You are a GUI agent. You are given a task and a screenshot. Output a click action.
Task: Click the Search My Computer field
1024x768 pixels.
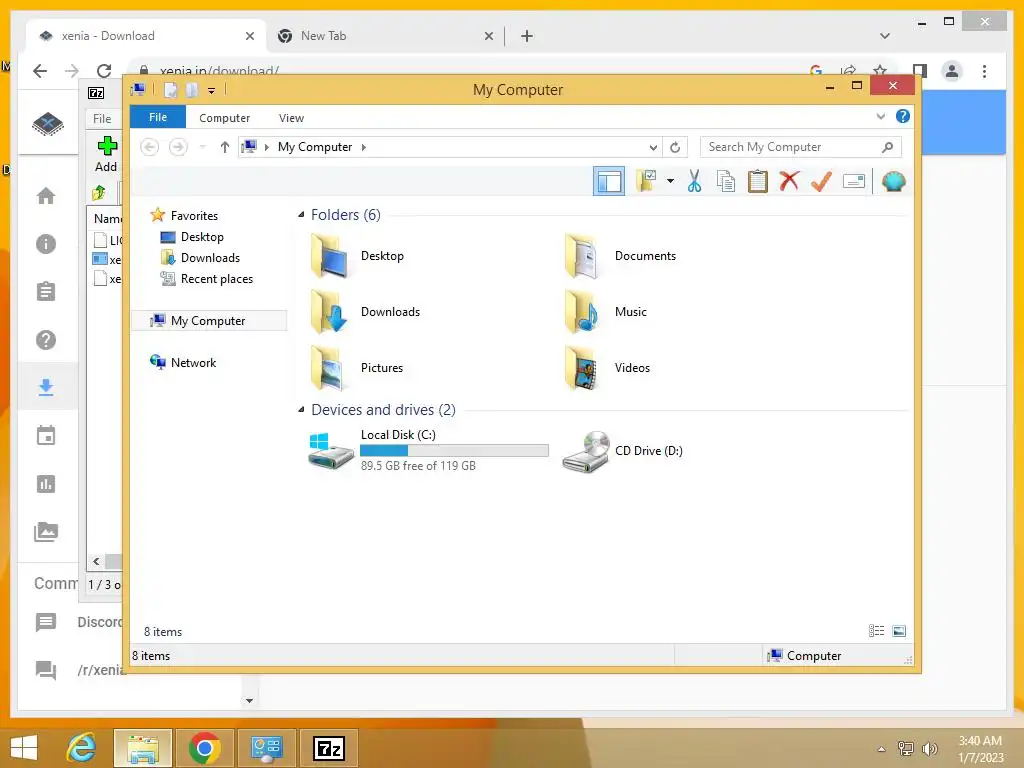801,147
